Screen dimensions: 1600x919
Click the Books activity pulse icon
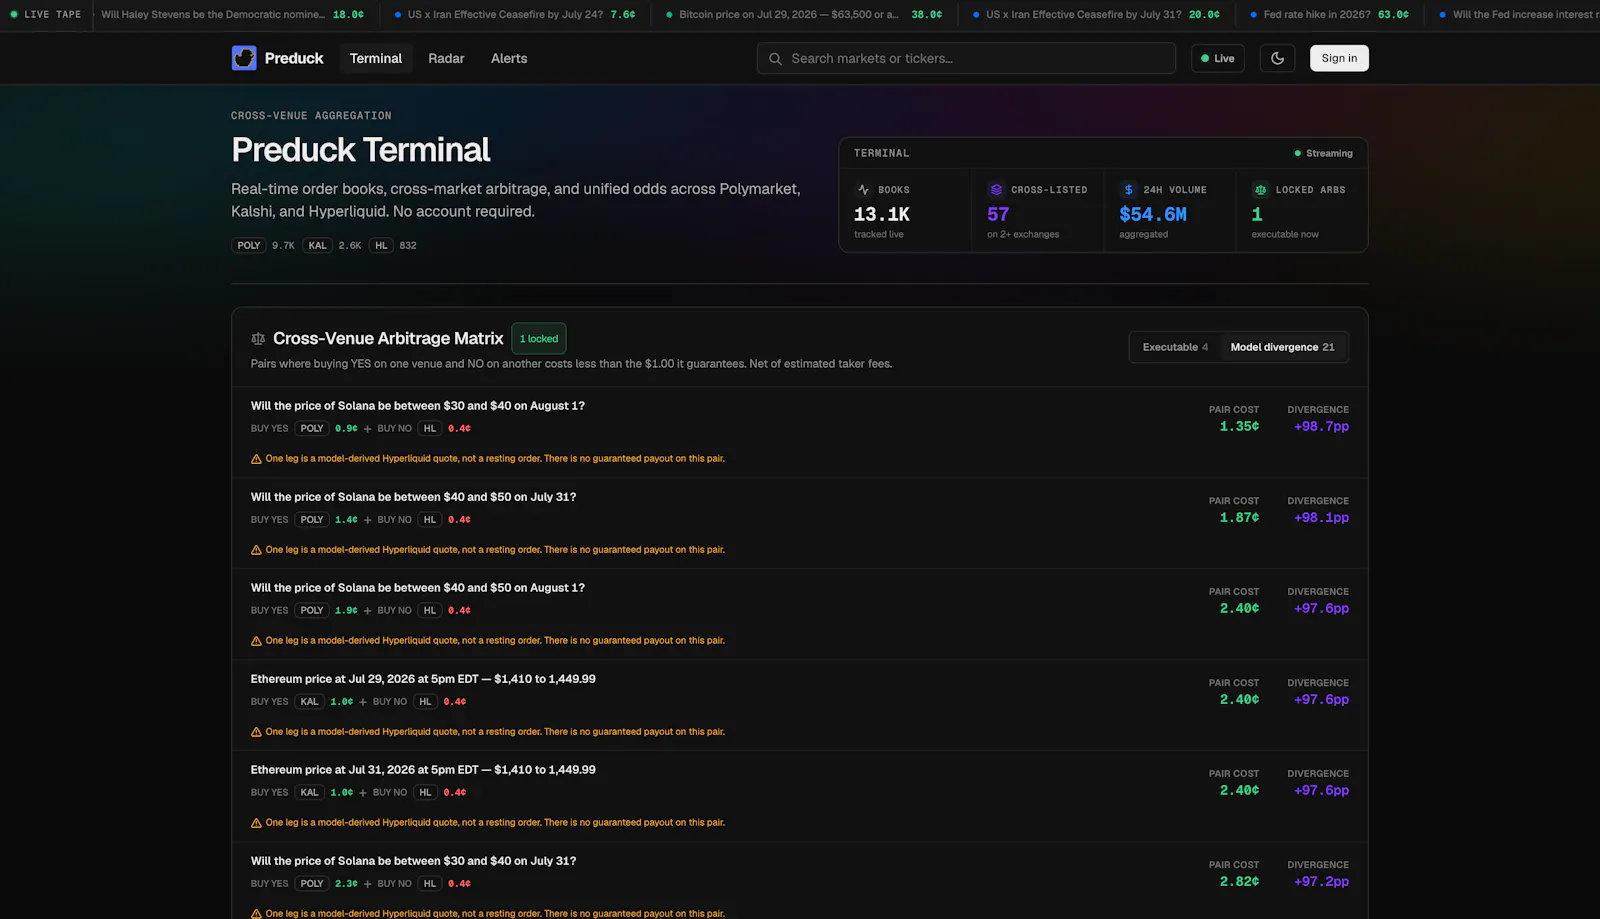[x=864, y=190]
